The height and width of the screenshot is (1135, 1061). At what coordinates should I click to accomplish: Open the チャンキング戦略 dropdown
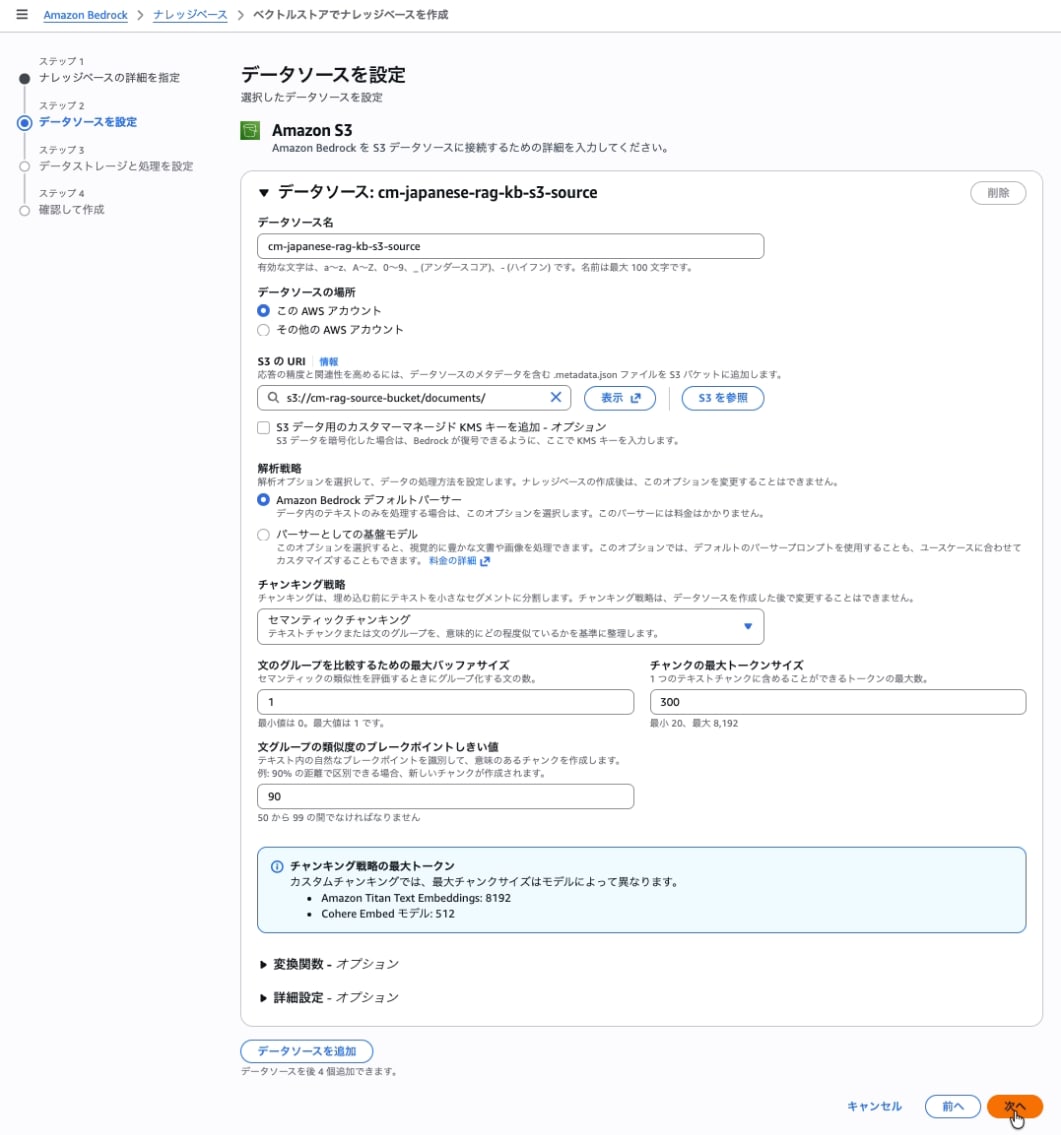(510, 626)
